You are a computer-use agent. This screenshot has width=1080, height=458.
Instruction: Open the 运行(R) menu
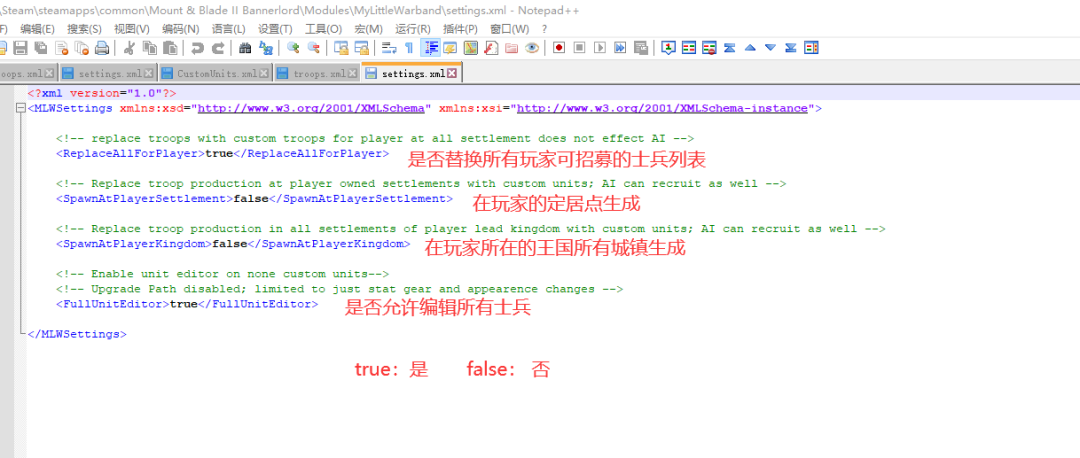[413, 29]
